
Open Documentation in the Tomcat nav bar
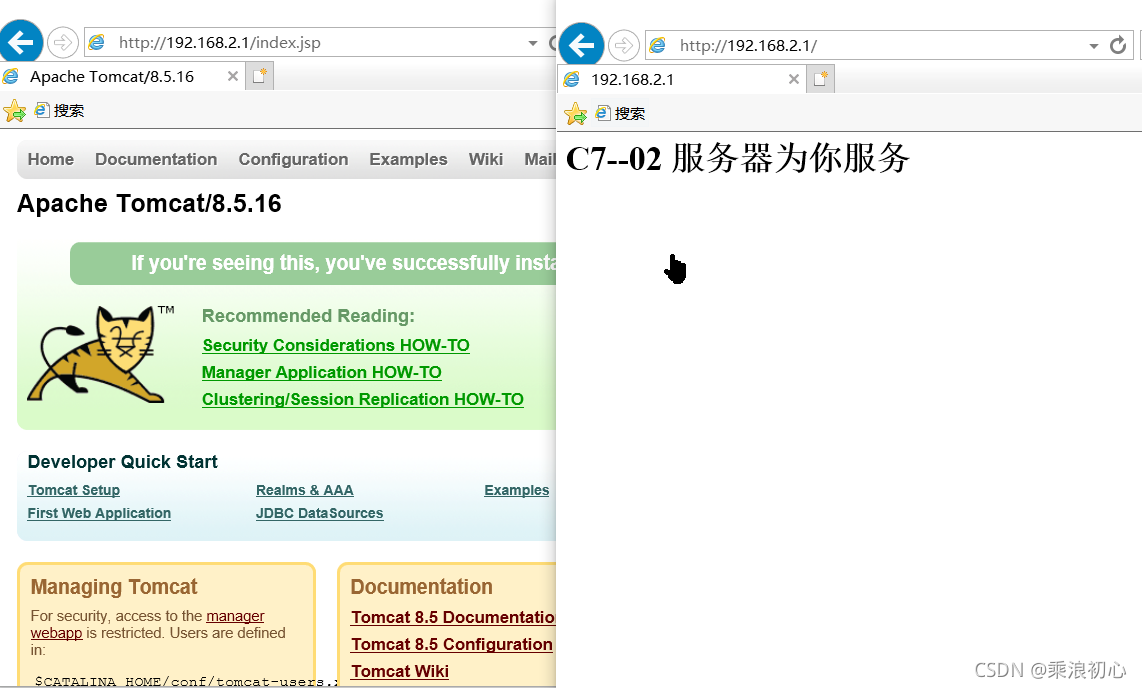coord(156,159)
